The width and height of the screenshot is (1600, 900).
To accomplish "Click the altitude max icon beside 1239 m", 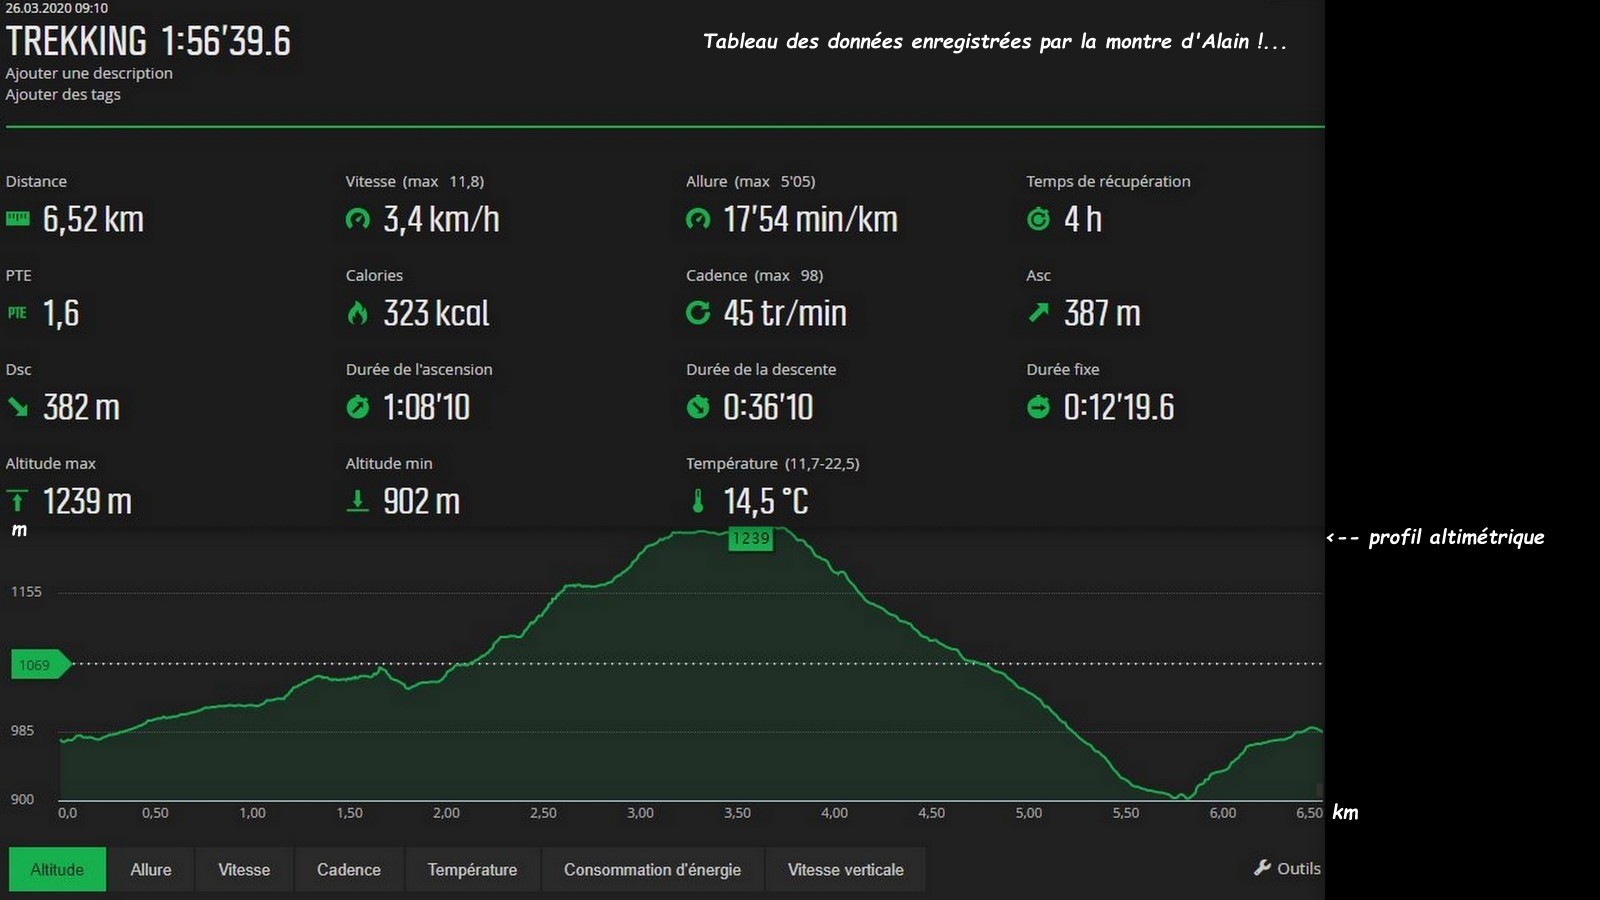I will (18, 501).
